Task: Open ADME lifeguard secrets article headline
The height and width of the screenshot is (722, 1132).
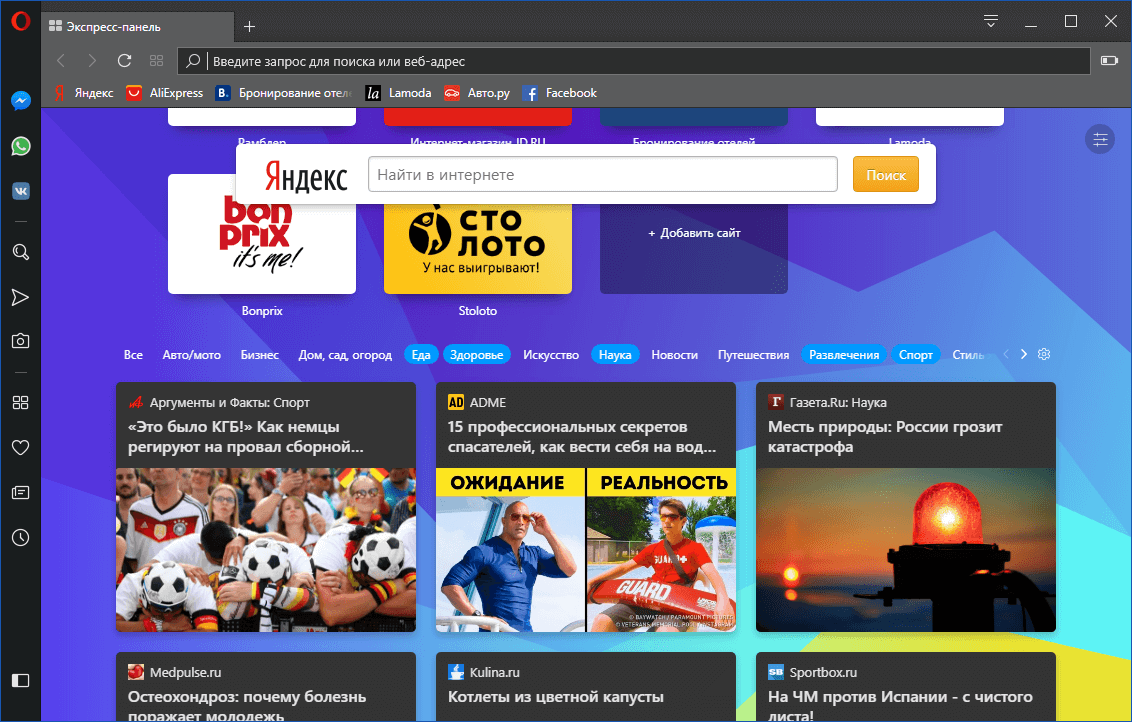Action: click(x=581, y=437)
